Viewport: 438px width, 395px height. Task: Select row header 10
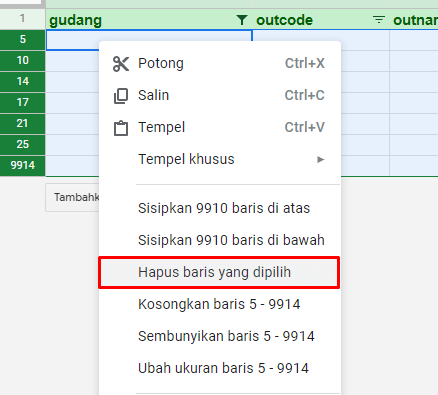22,61
